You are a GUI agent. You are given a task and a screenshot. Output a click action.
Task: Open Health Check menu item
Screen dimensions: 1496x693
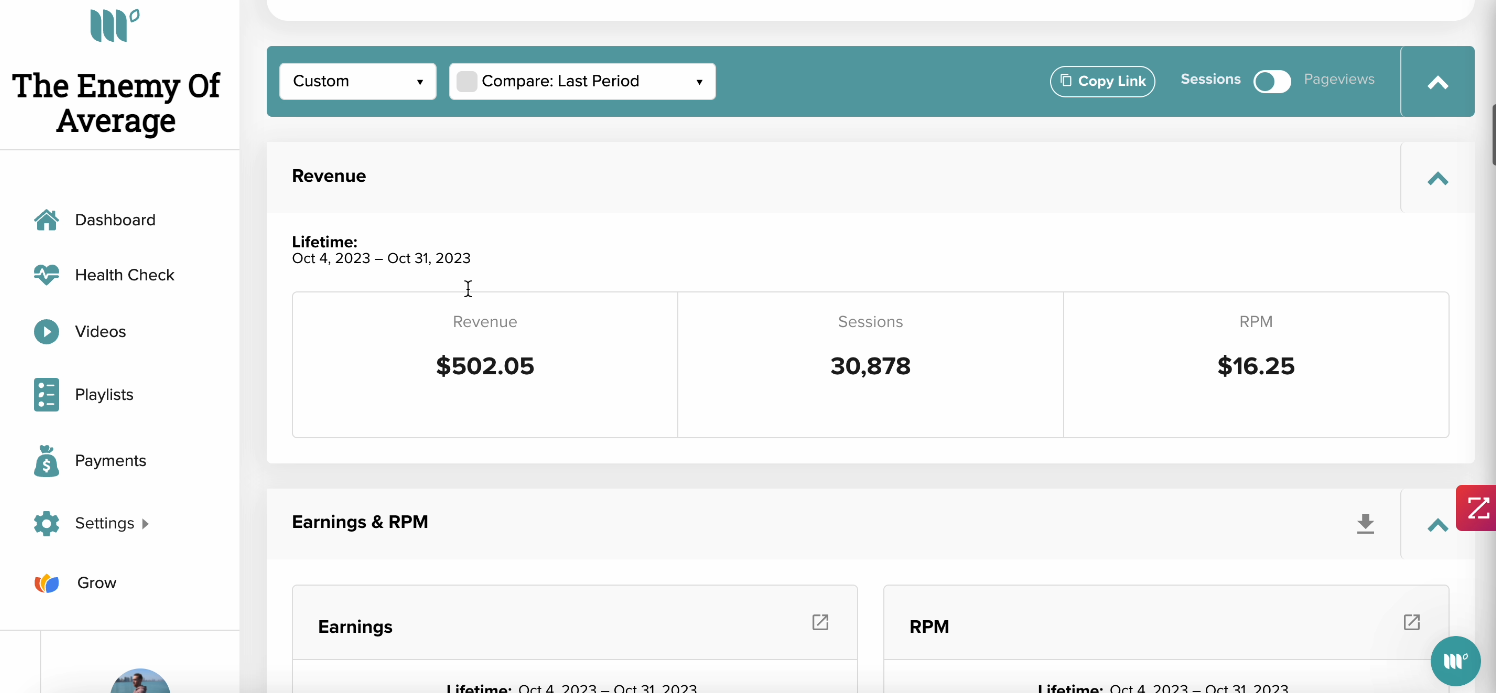[125, 275]
